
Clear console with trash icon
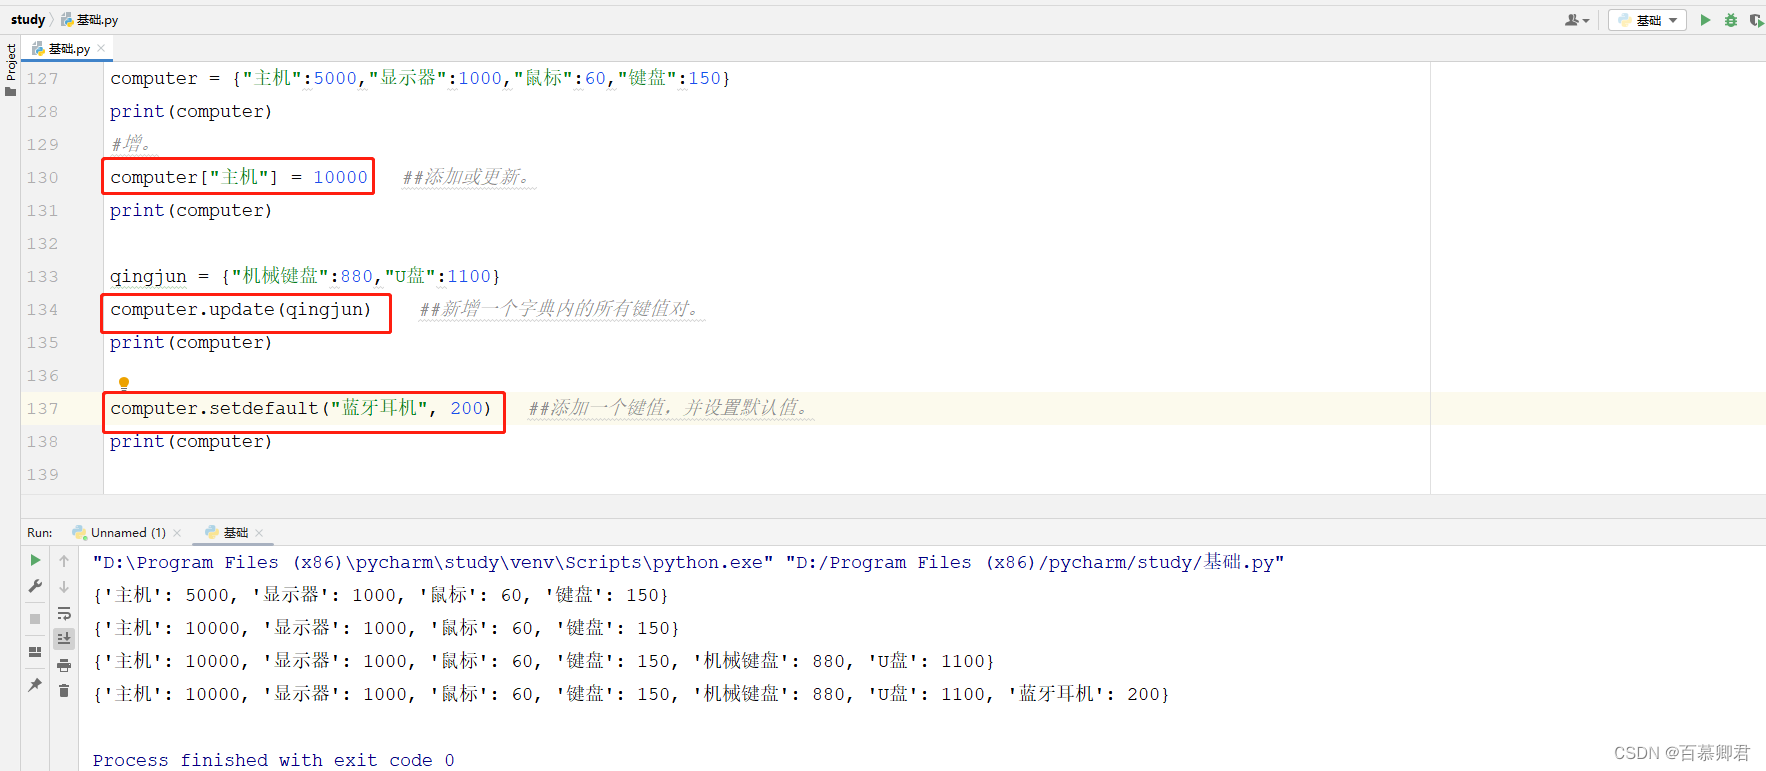click(64, 690)
